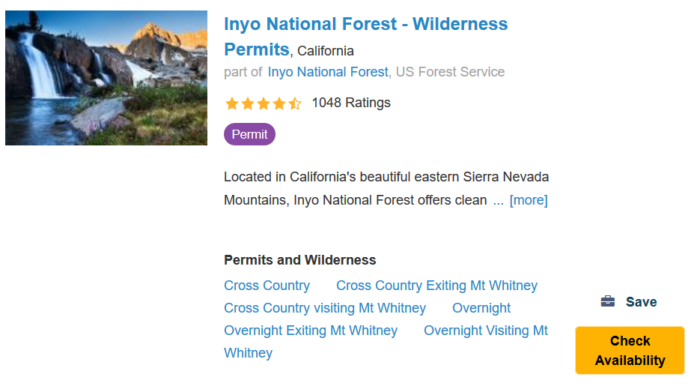
Task: Select the Cross Country permit link
Action: click(x=267, y=285)
